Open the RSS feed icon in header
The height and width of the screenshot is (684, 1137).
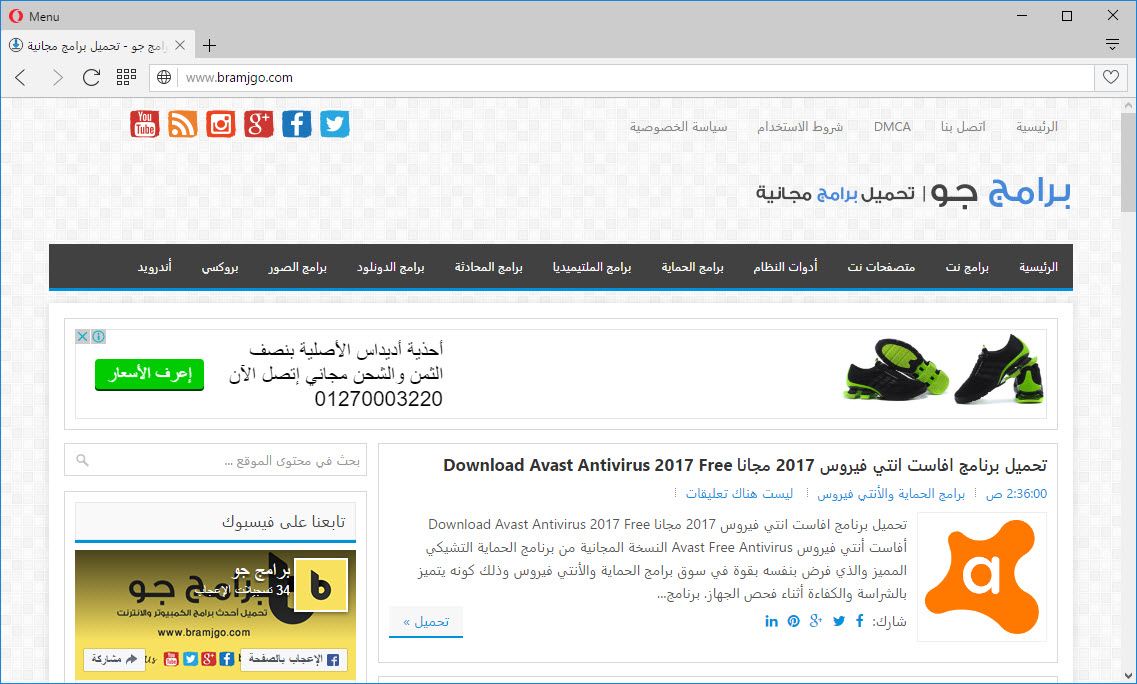click(183, 124)
